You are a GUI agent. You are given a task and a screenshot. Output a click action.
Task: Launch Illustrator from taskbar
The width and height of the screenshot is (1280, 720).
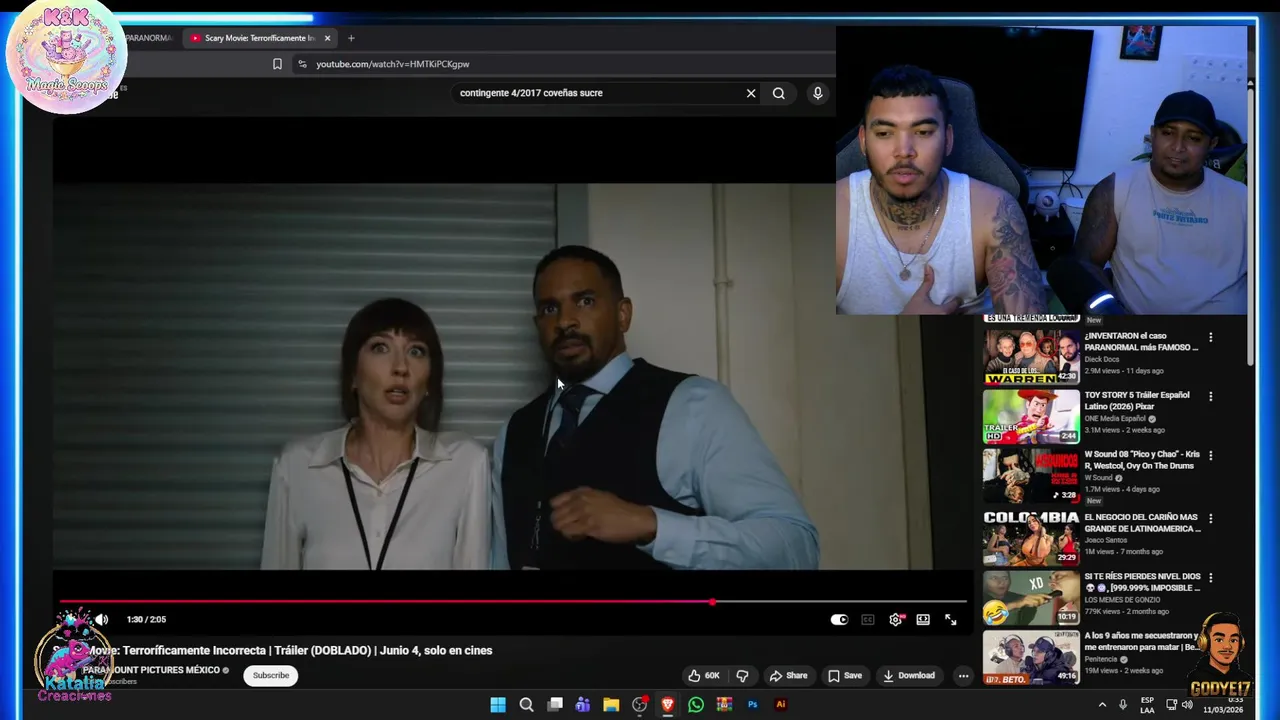[781, 705]
